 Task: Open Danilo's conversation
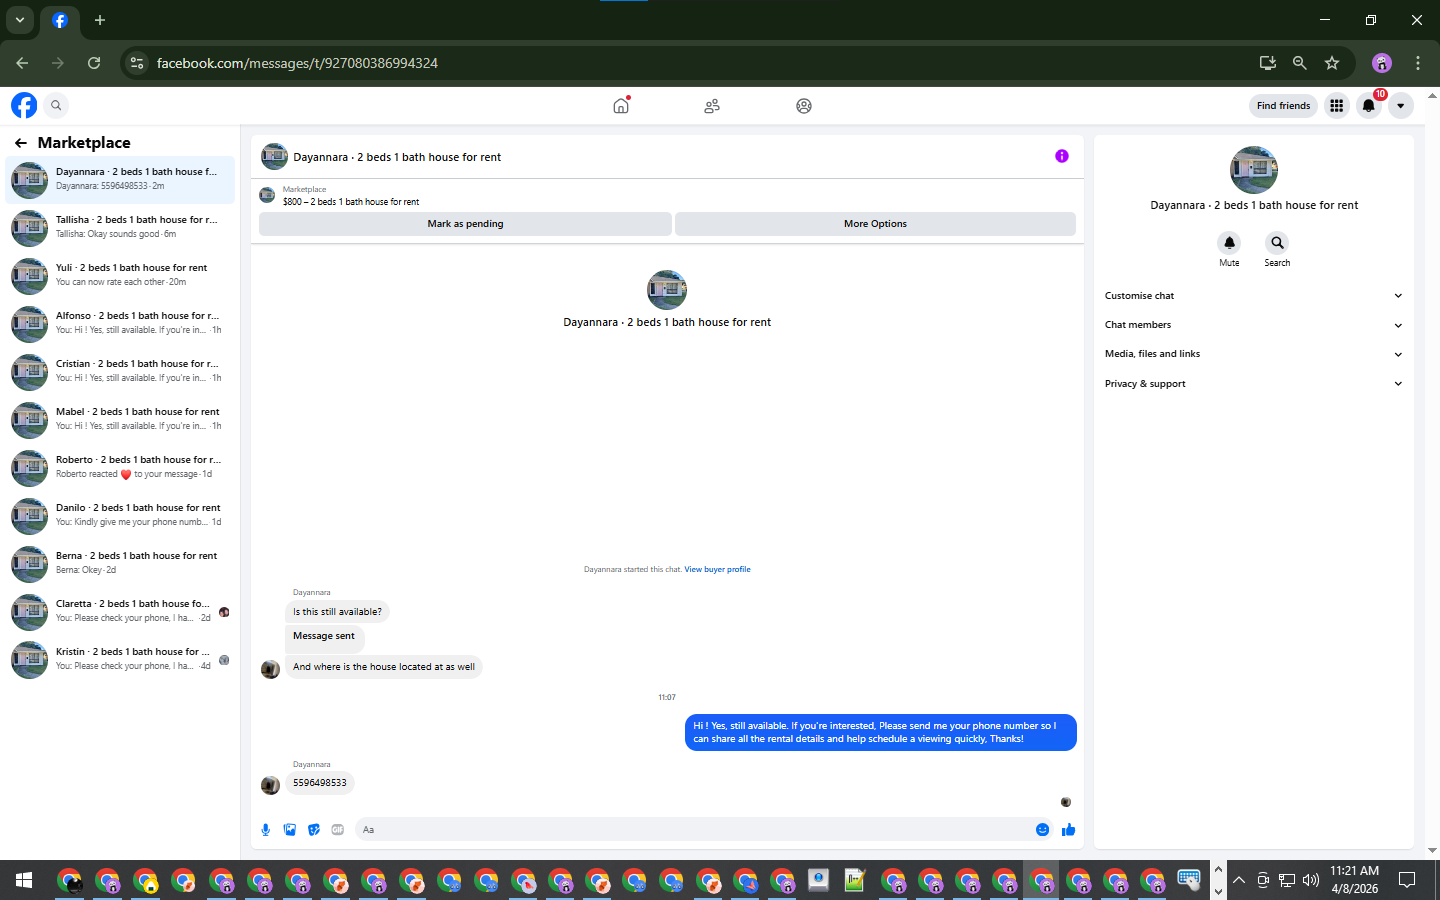pos(120,515)
